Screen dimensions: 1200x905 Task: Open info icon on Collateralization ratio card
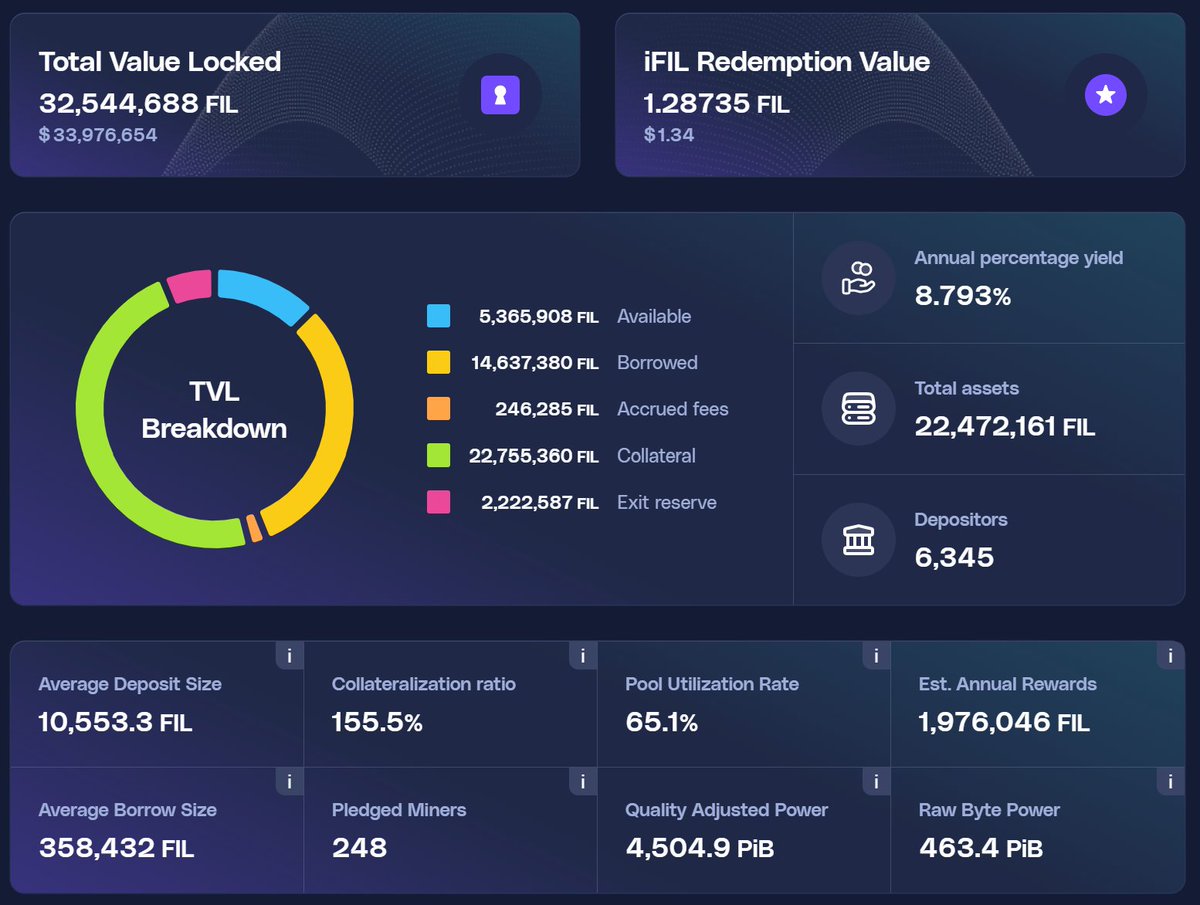(582, 656)
